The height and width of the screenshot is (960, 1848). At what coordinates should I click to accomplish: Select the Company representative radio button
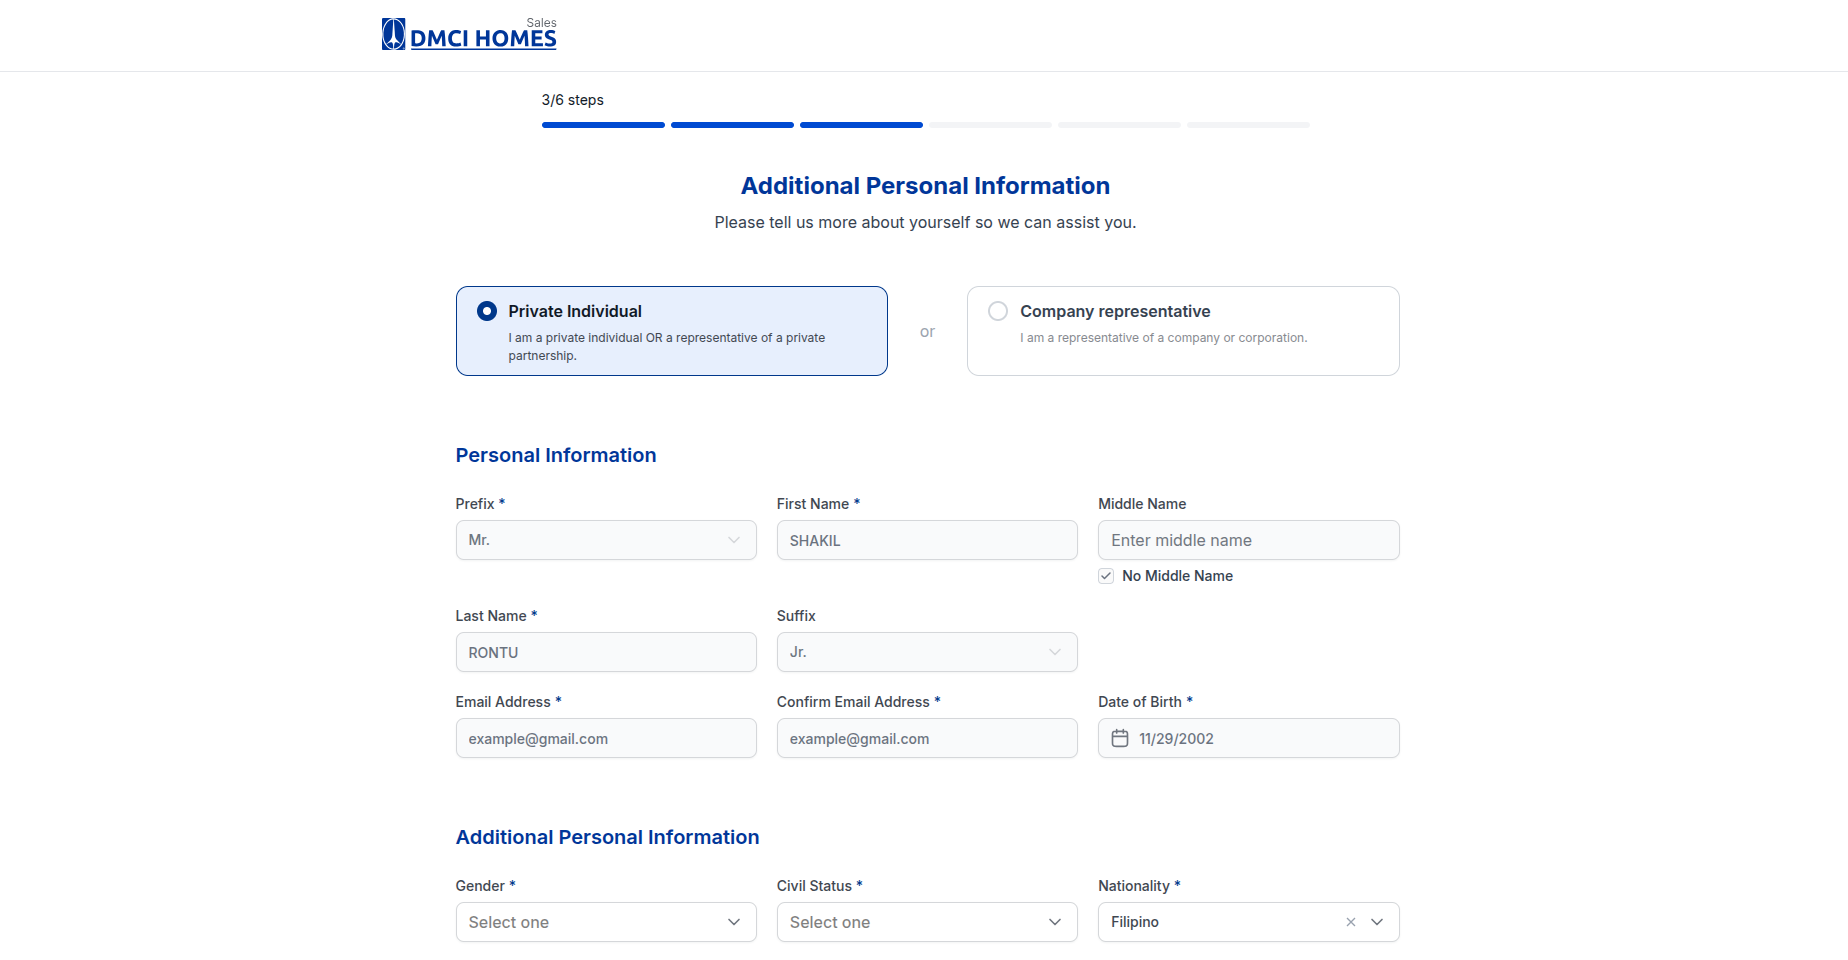998,311
